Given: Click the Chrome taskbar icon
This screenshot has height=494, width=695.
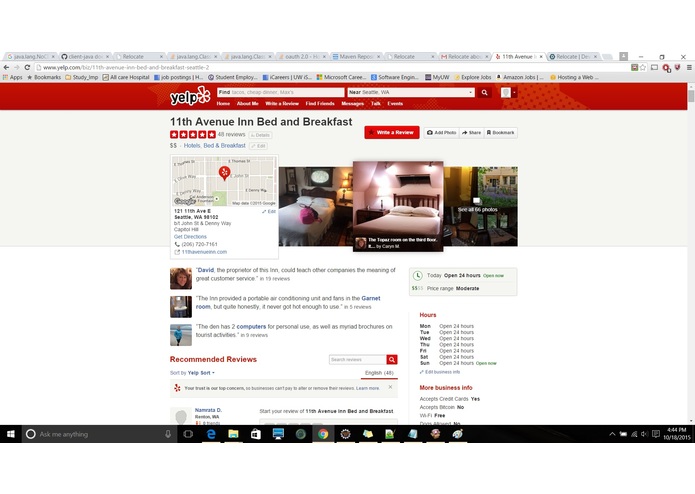Looking at the screenshot, I should 323,434.
